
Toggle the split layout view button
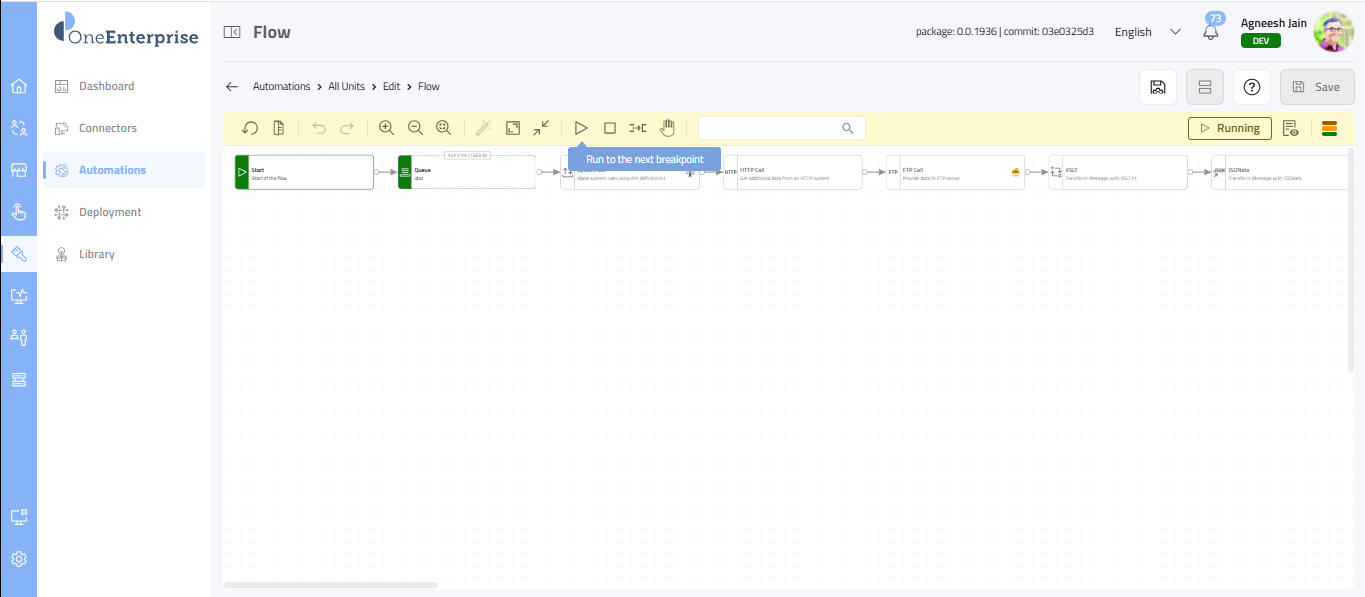tap(1204, 87)
